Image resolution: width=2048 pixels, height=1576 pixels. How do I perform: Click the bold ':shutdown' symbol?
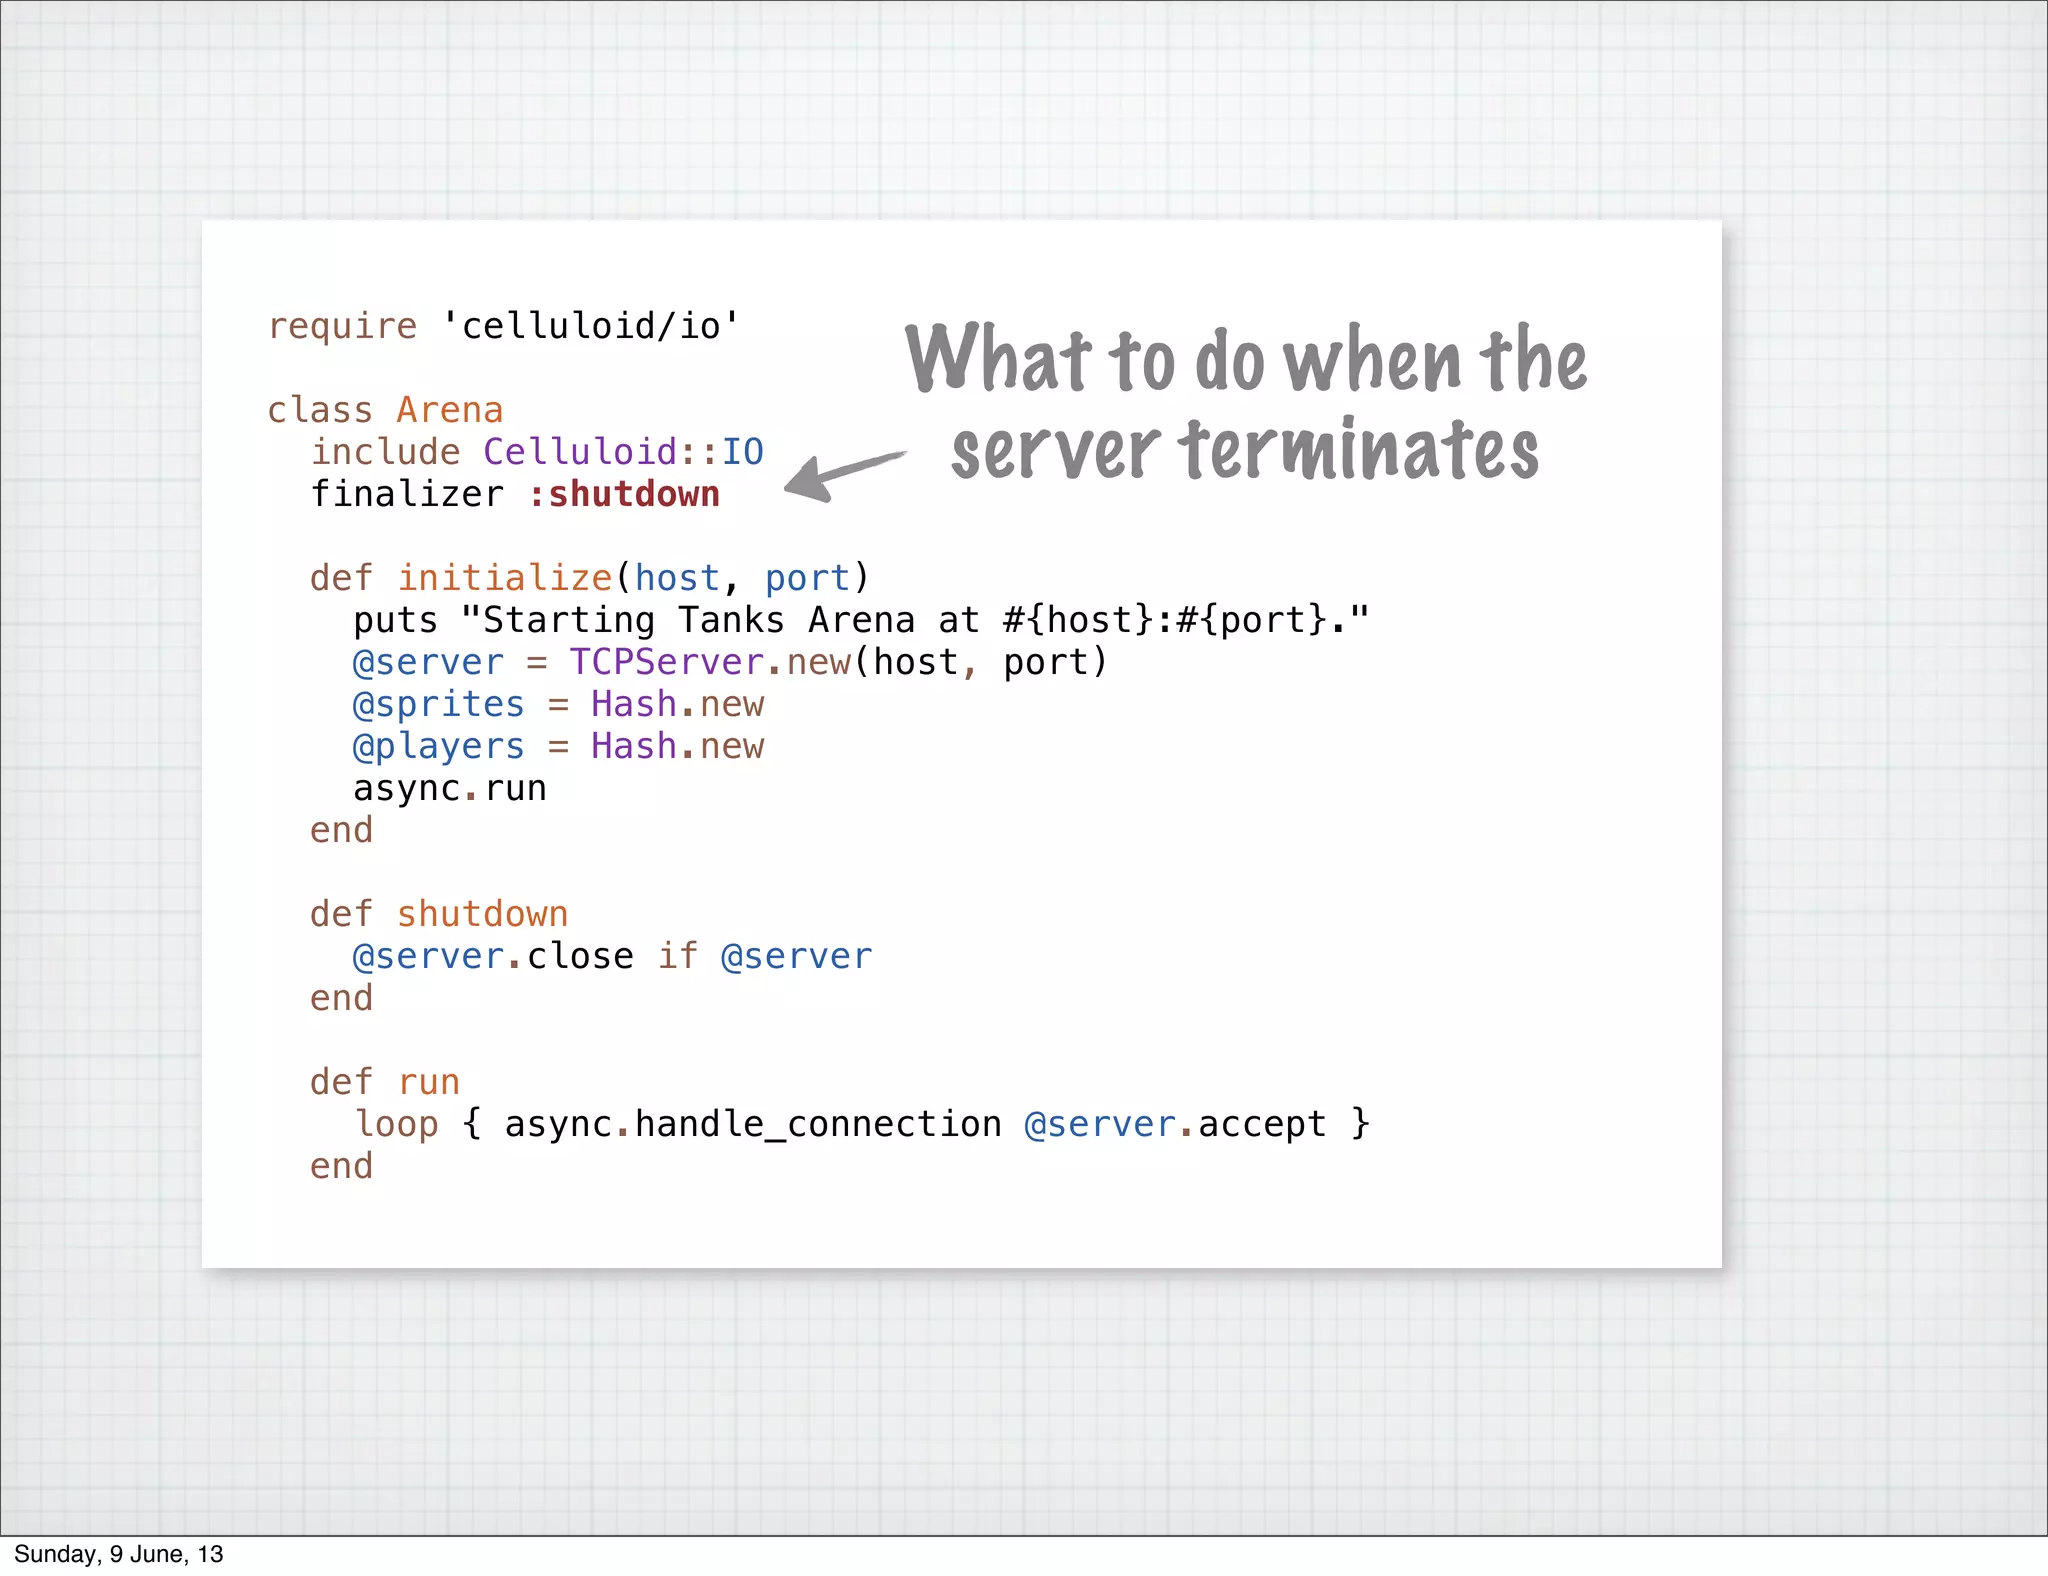coord(624,494)
